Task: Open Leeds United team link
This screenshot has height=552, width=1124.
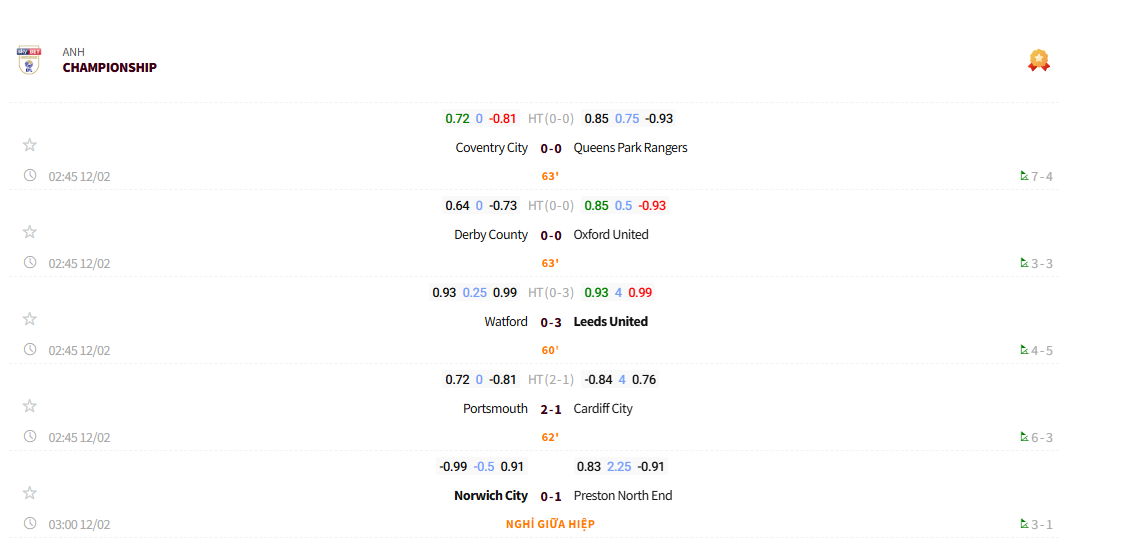Action: [610, 322]
